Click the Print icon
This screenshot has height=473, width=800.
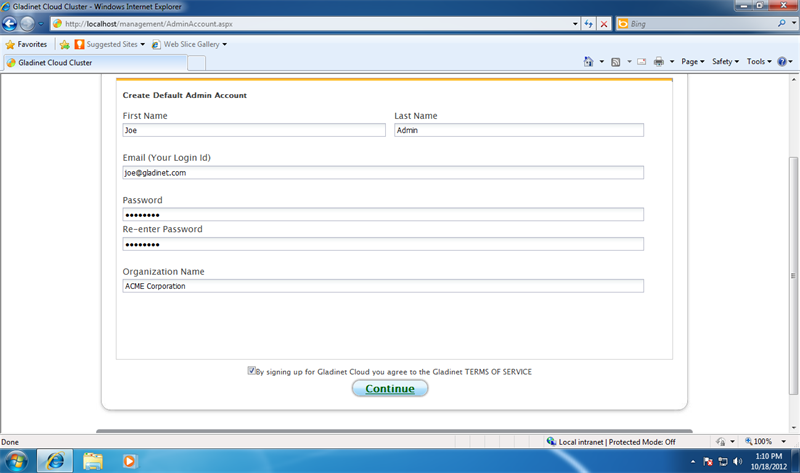[x=659, y=62]
